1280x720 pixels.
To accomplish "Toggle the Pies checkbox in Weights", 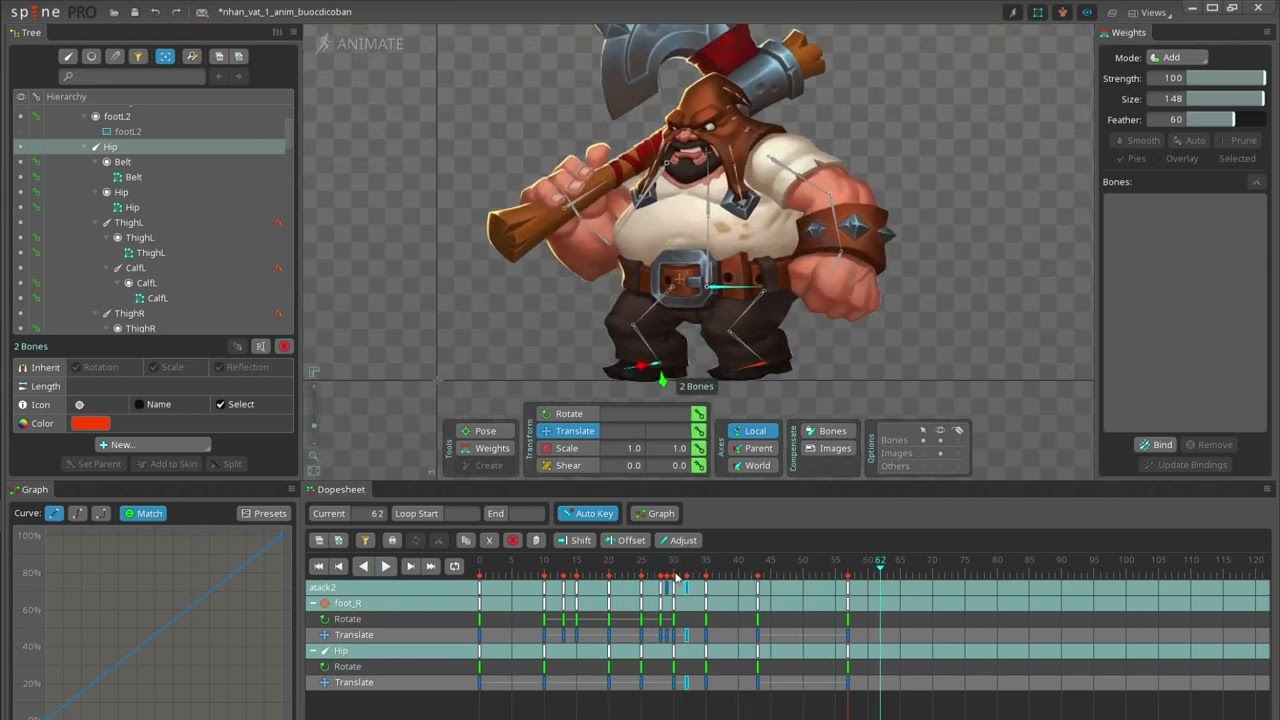I will pyautogui.click(x=1131, y=159).
